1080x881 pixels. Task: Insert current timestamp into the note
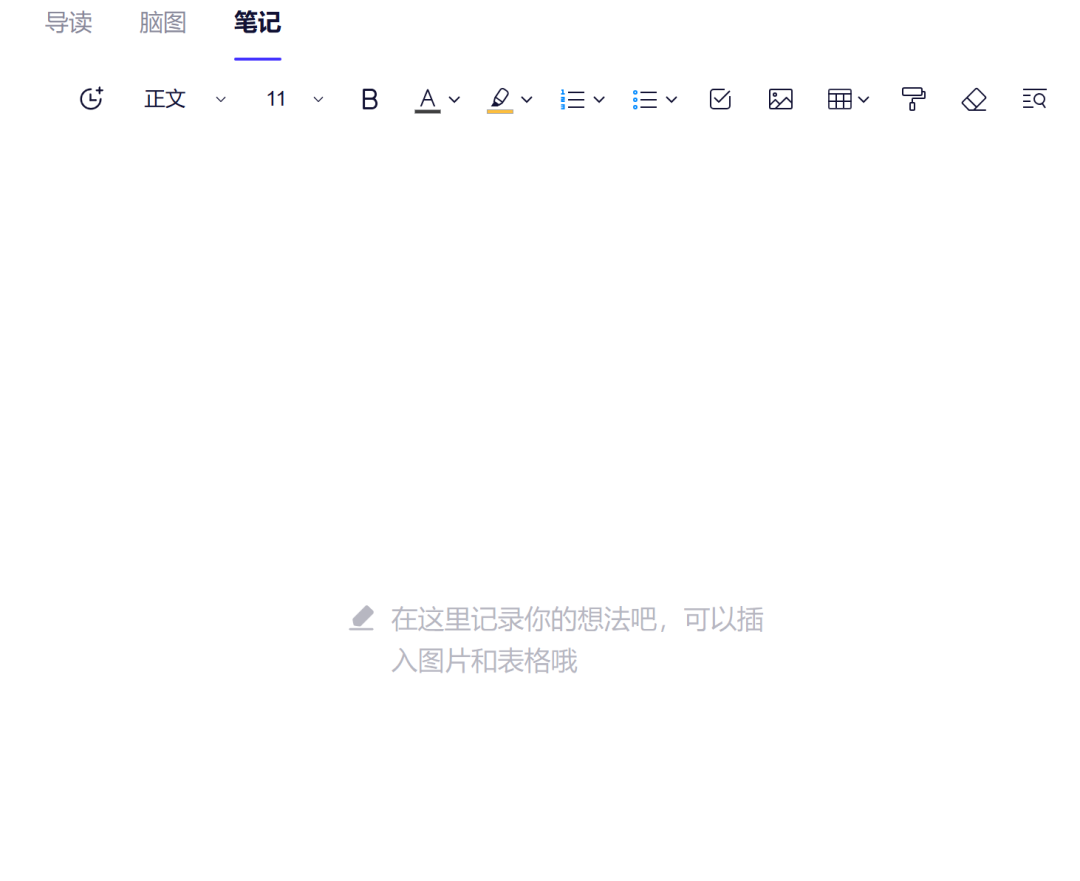91,99
